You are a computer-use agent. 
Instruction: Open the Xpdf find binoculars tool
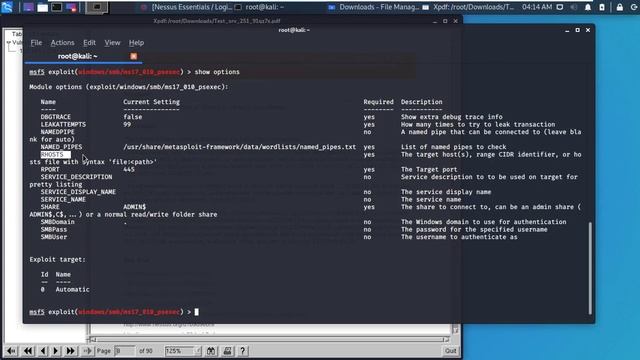coord(211,351)
